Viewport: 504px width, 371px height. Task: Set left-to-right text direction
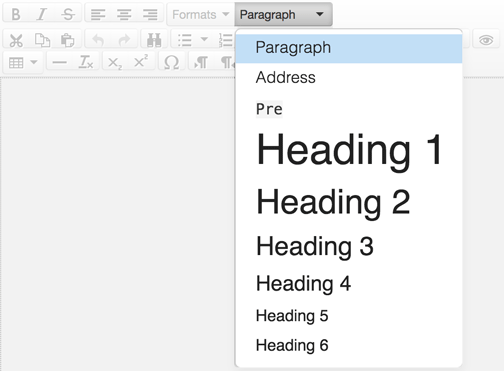coord(201,62)
